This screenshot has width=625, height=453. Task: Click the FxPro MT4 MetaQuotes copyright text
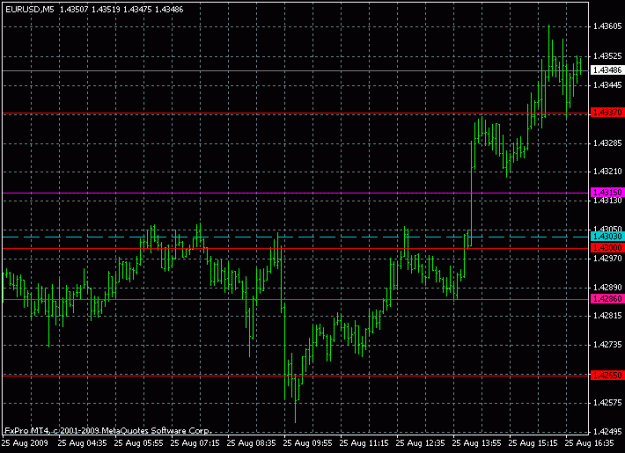click(107, 431)
